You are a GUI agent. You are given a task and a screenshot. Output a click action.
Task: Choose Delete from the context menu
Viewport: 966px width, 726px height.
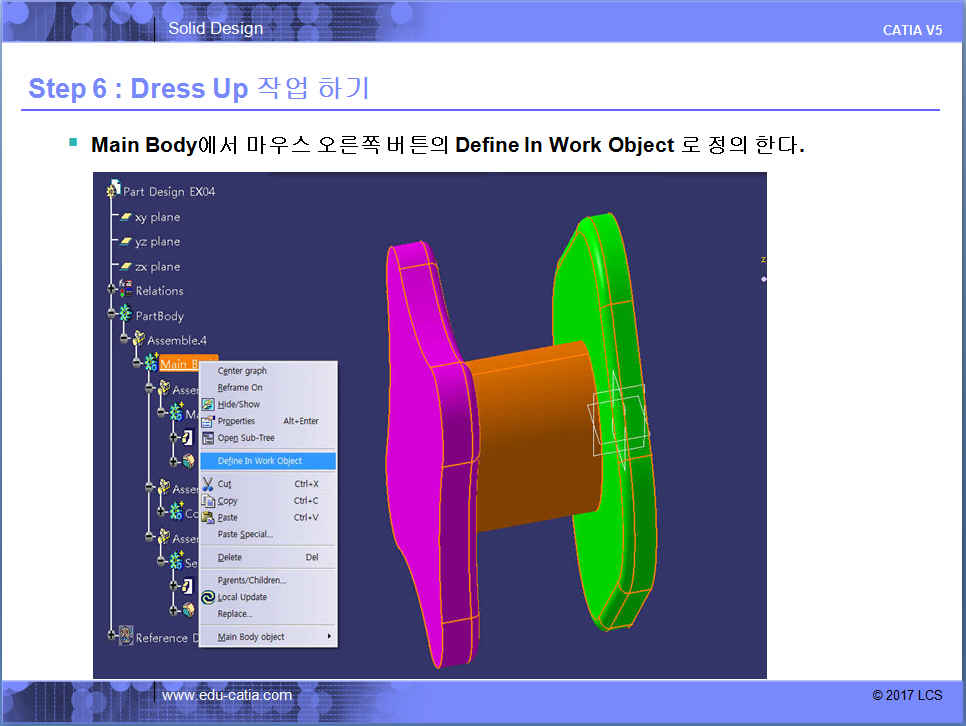(230, 557)
